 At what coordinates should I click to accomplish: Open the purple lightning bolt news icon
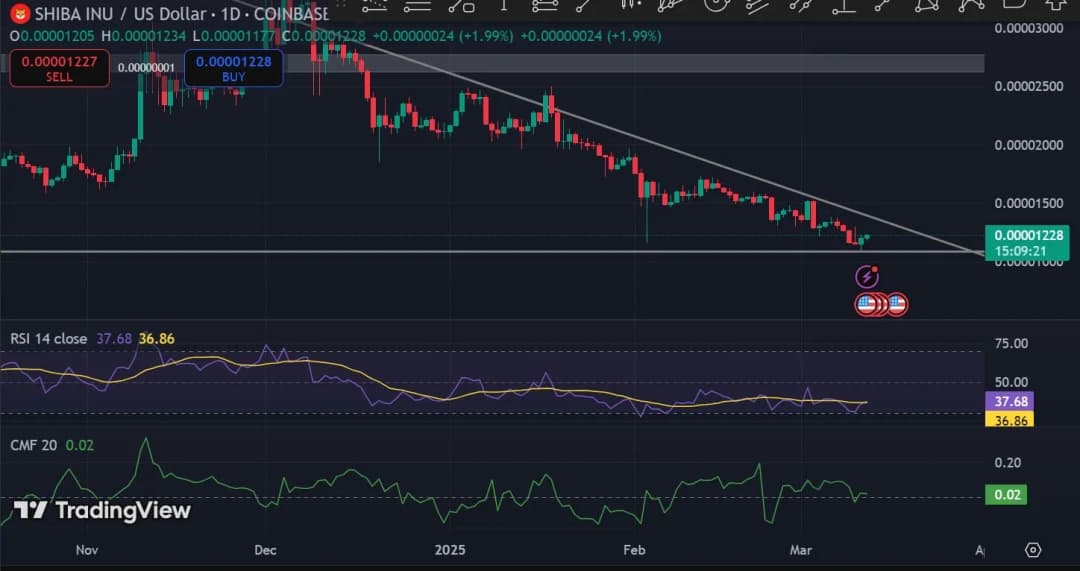click(x=867, y=276)
